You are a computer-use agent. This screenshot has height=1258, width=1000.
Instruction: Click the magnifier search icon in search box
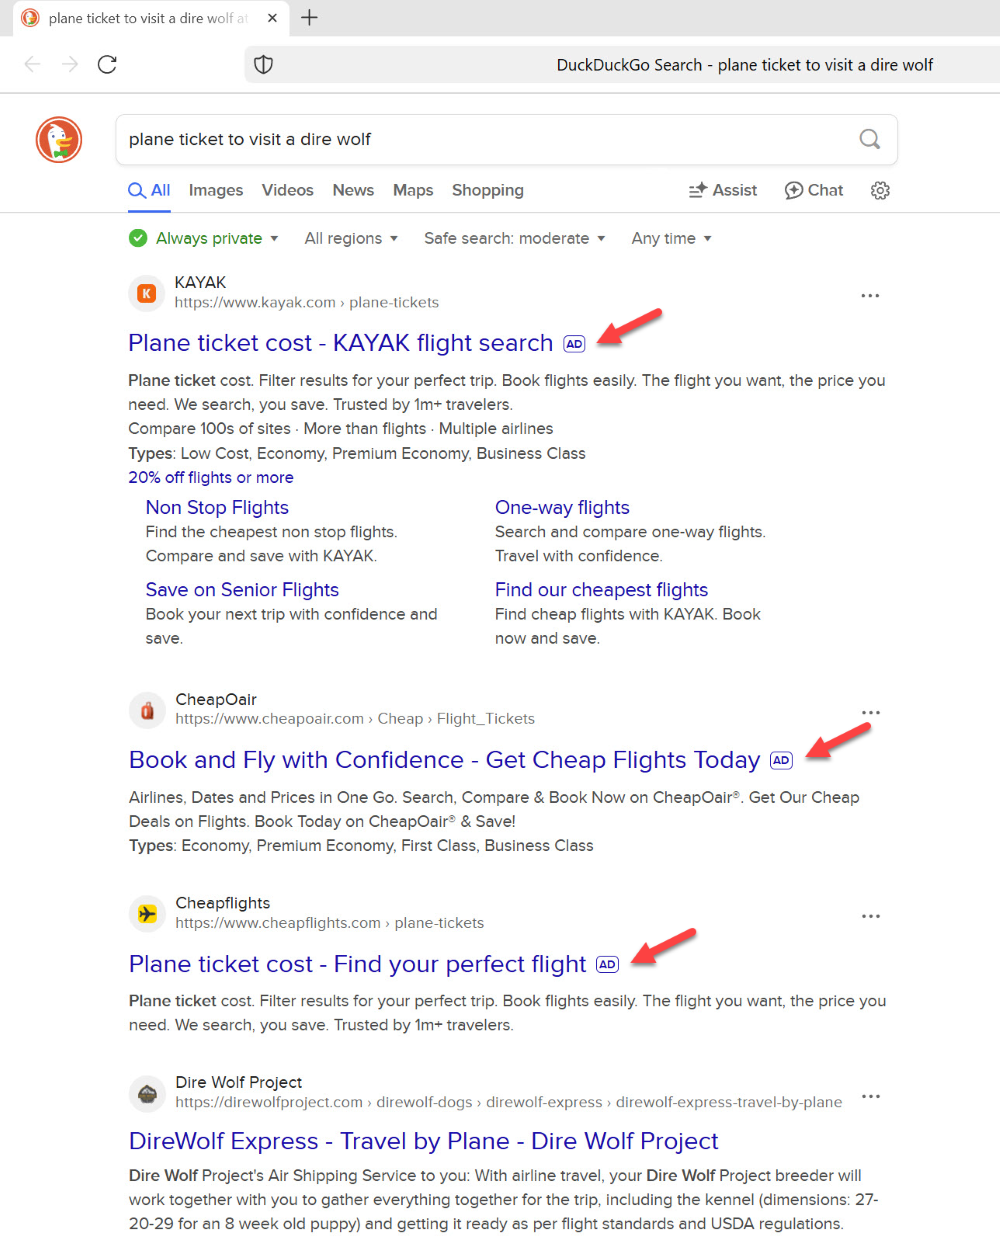pos(870,139)
